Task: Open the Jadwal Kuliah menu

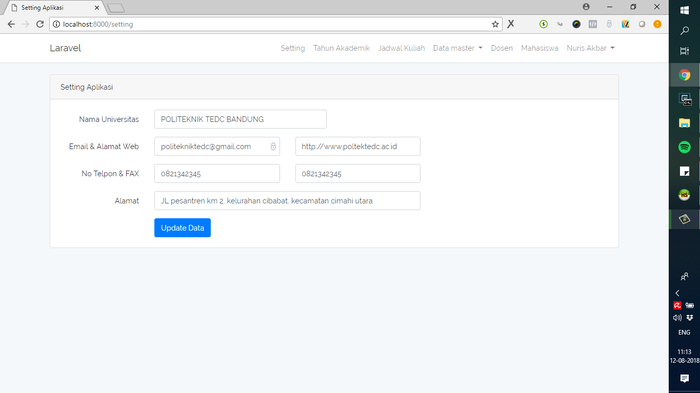Action: coord(401,48)
